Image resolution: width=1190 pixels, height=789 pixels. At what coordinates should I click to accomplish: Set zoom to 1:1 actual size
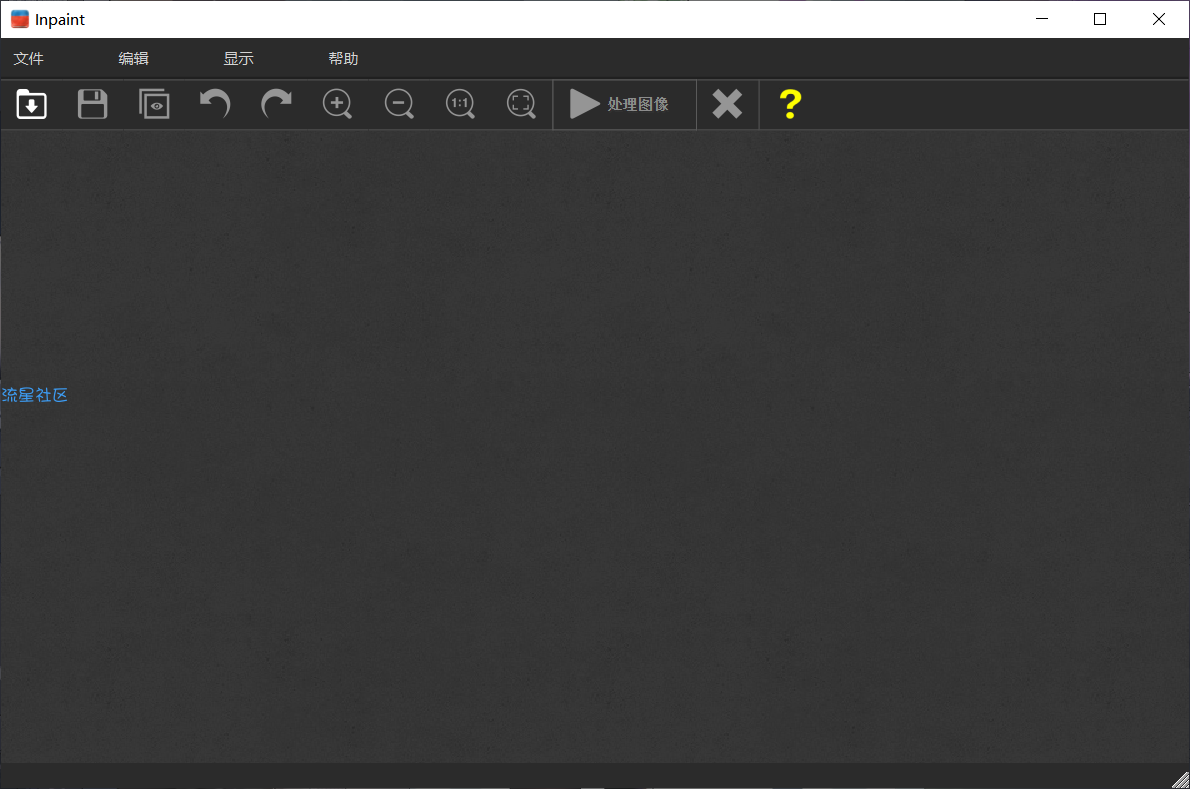coord(461,104)
